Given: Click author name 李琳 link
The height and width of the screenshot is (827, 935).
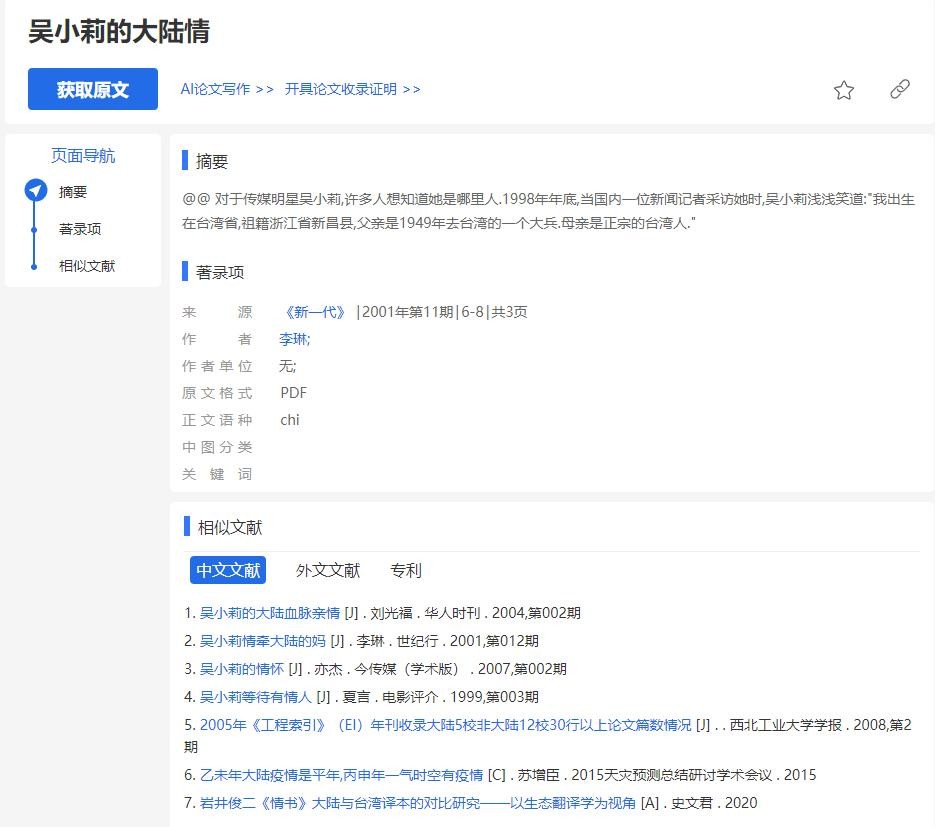Looking at the screenshot, I should click(294, 339).
